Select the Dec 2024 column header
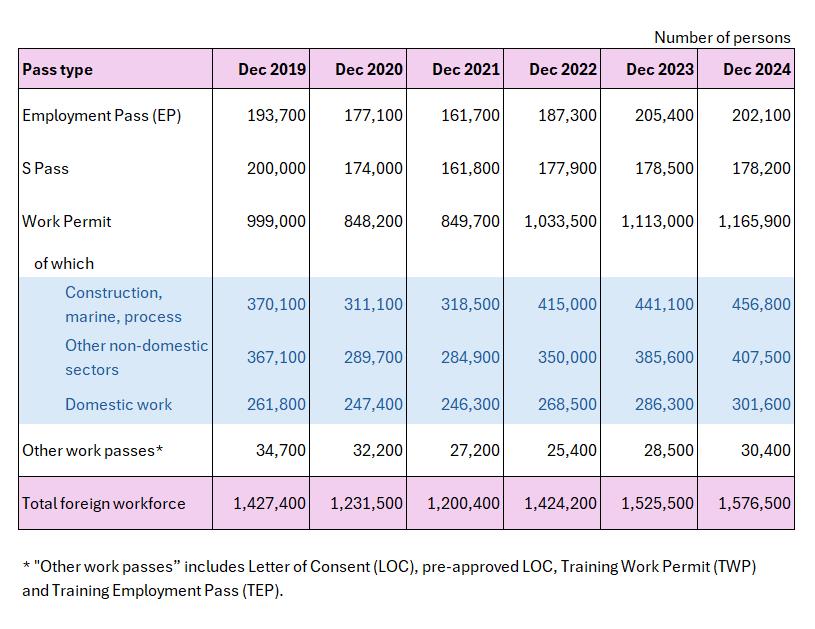Image resolution: width=815 pixels, height=629 pixels. tap(756, 69)
